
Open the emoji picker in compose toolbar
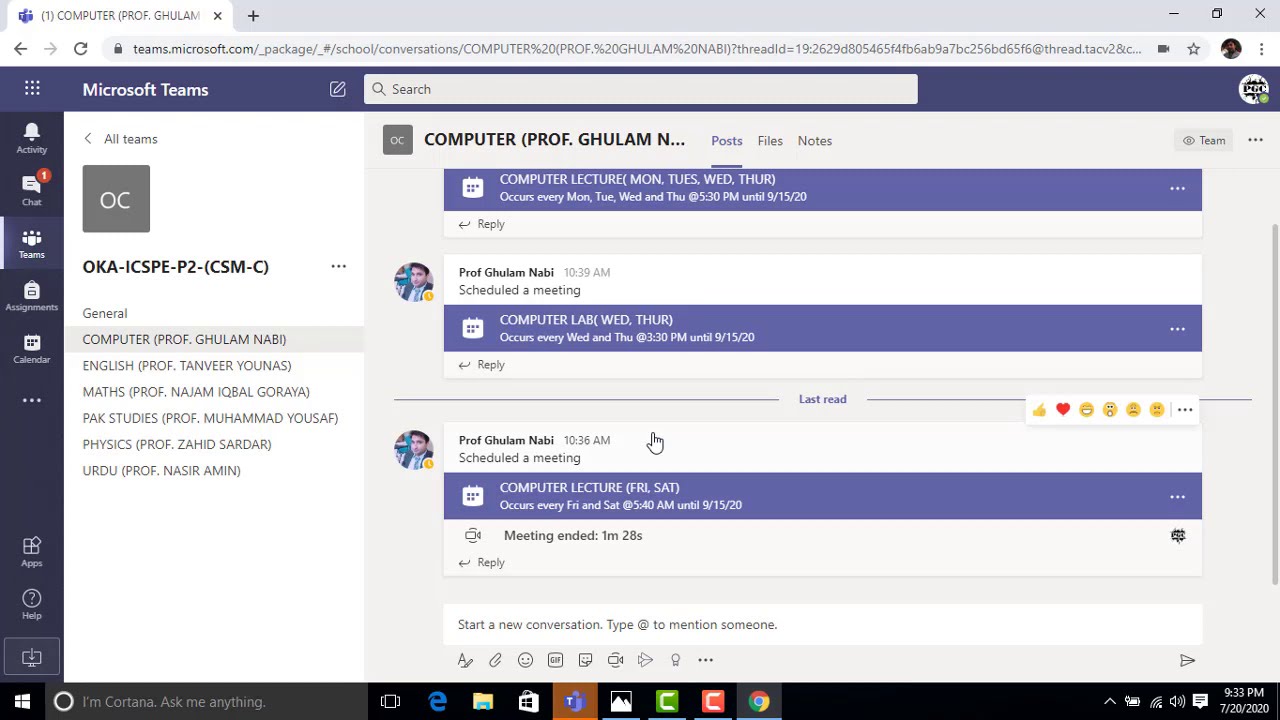525,660
